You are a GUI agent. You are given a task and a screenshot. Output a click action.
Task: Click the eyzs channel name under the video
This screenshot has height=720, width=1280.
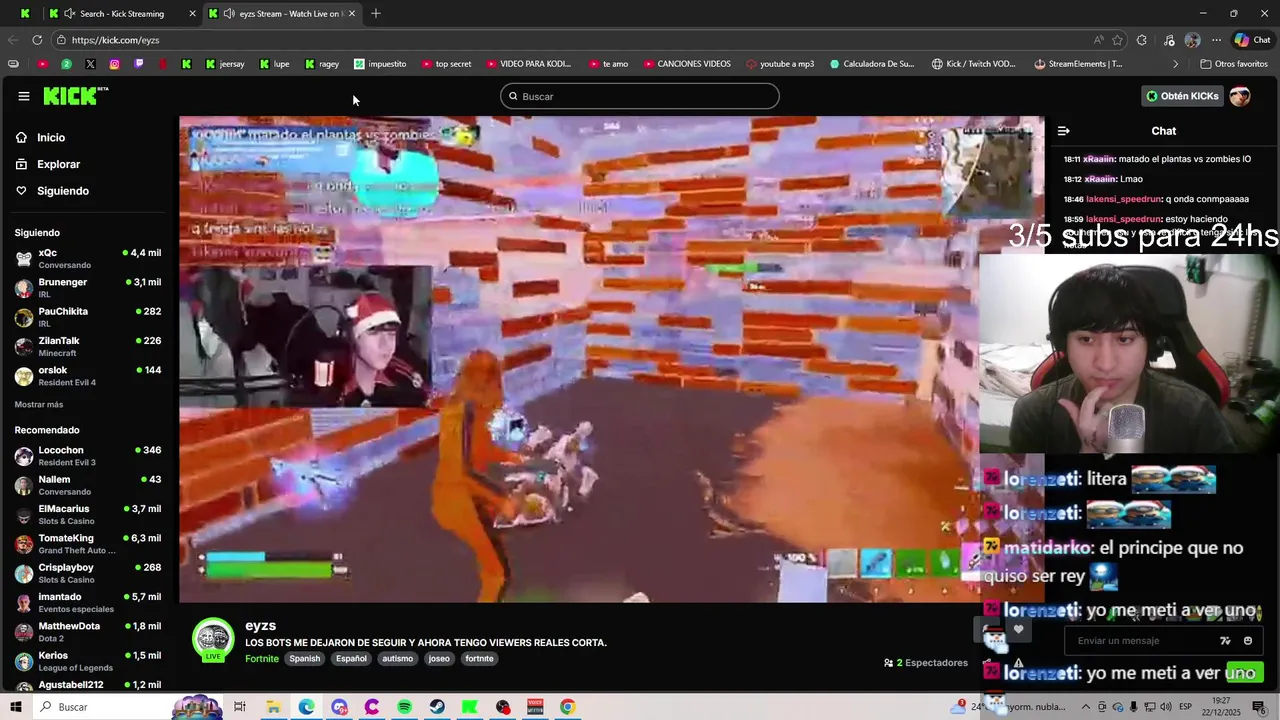260,626
